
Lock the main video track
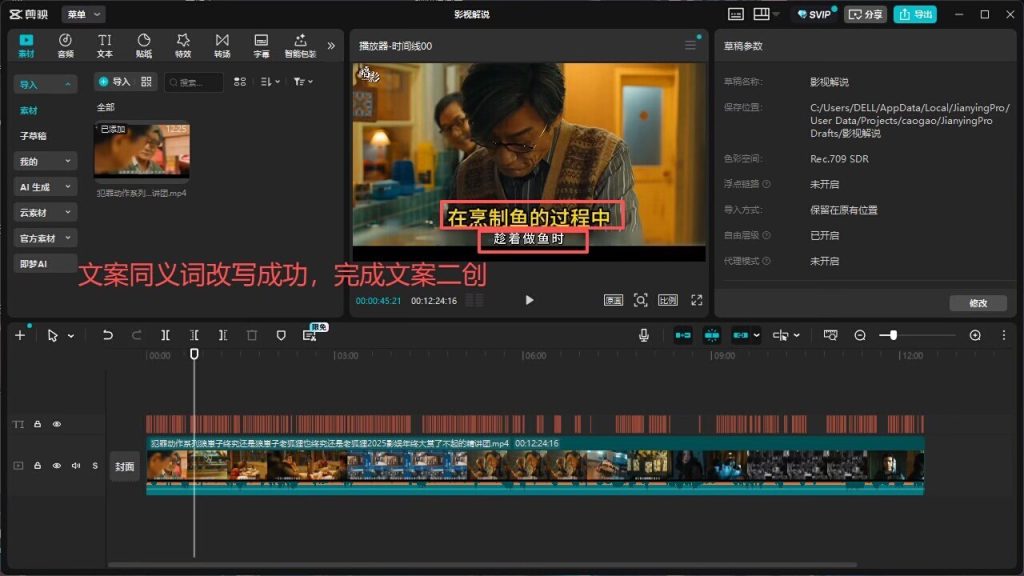click(x=37, y=466)
